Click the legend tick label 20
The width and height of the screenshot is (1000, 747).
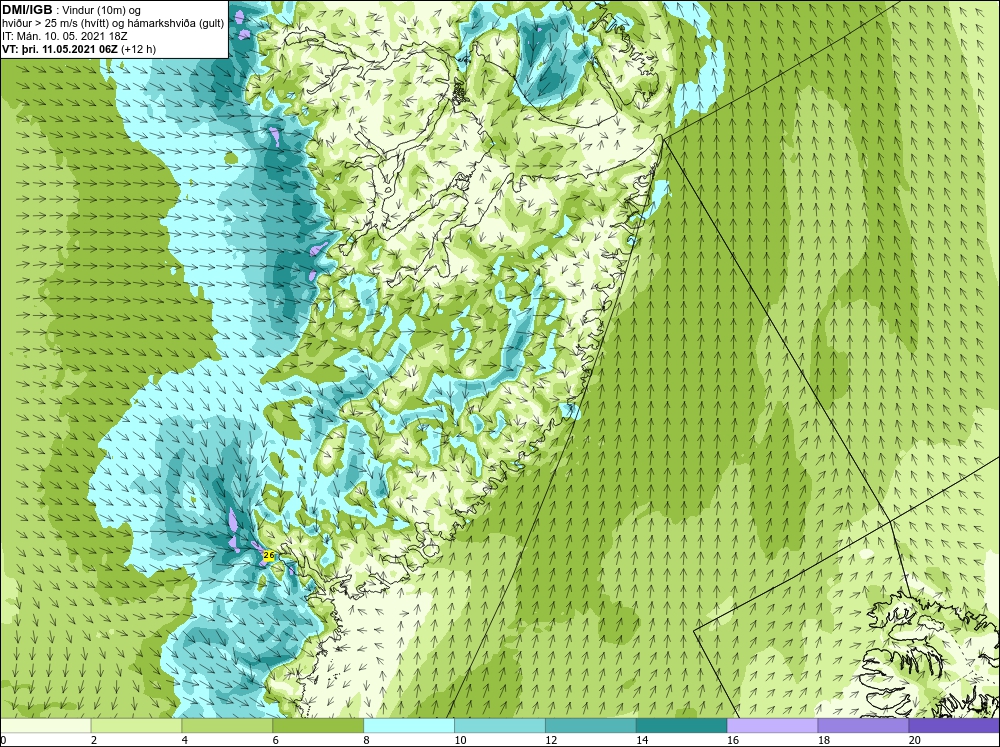point(914,740)
